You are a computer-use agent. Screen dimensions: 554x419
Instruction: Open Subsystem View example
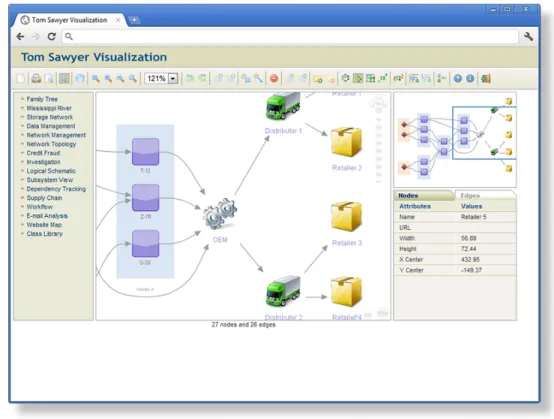coord(50,180)
